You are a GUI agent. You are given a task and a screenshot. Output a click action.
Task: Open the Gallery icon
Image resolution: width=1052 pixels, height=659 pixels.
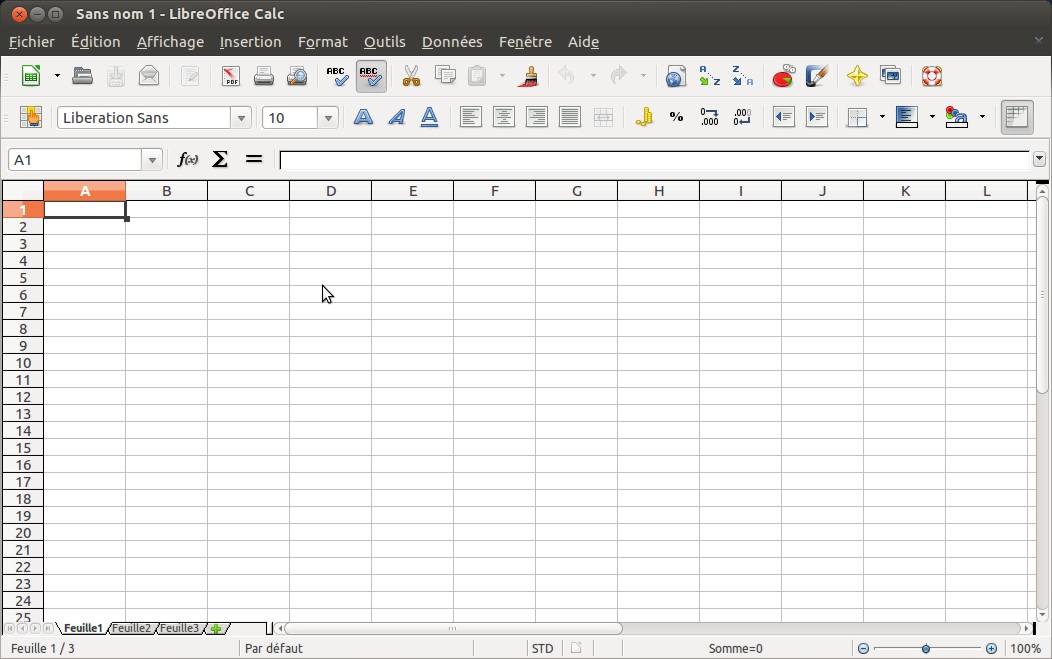(890, 76)
